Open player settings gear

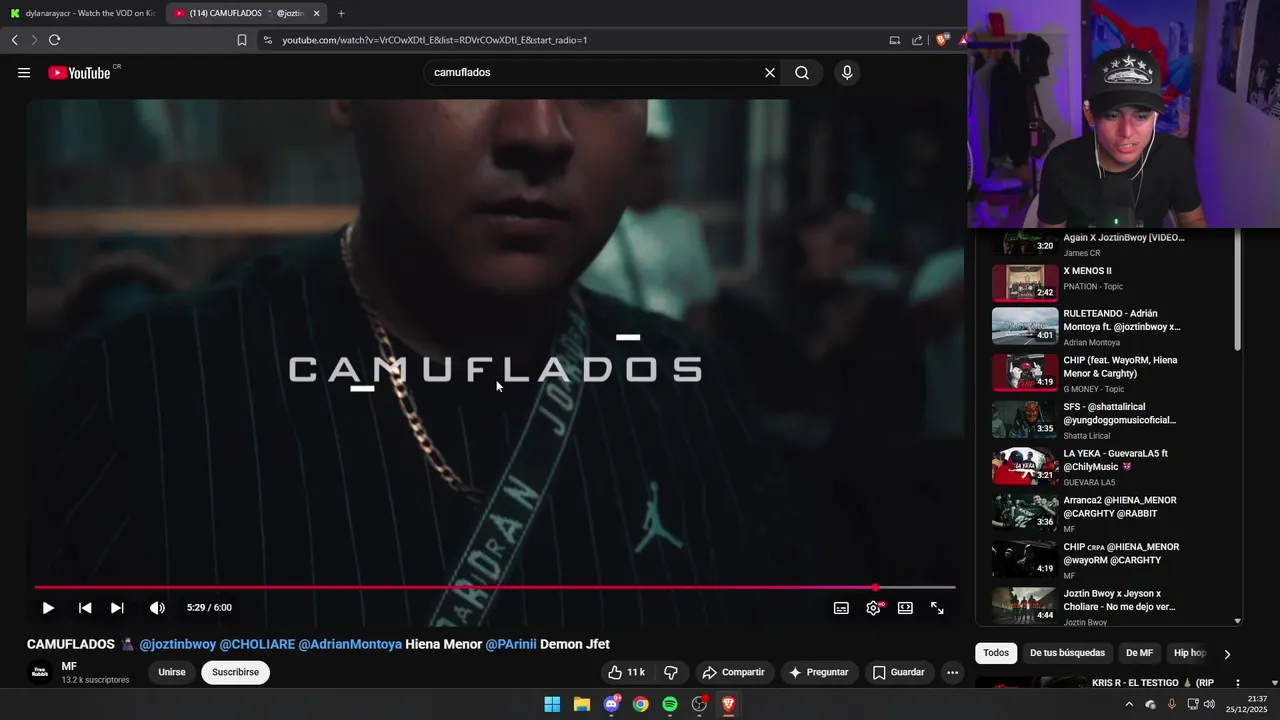(873, 608)
